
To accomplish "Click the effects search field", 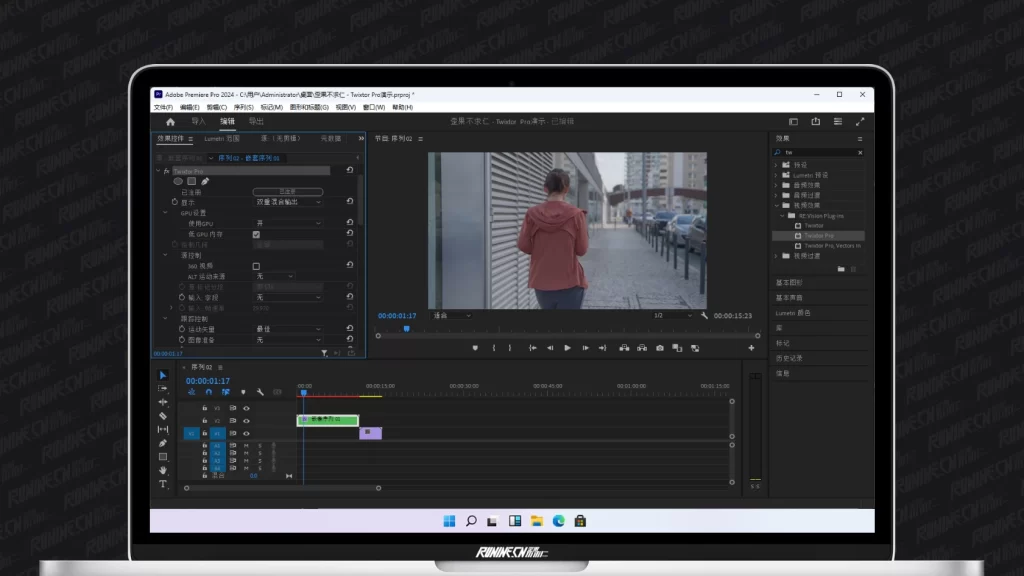I will [x=818, y=152].
